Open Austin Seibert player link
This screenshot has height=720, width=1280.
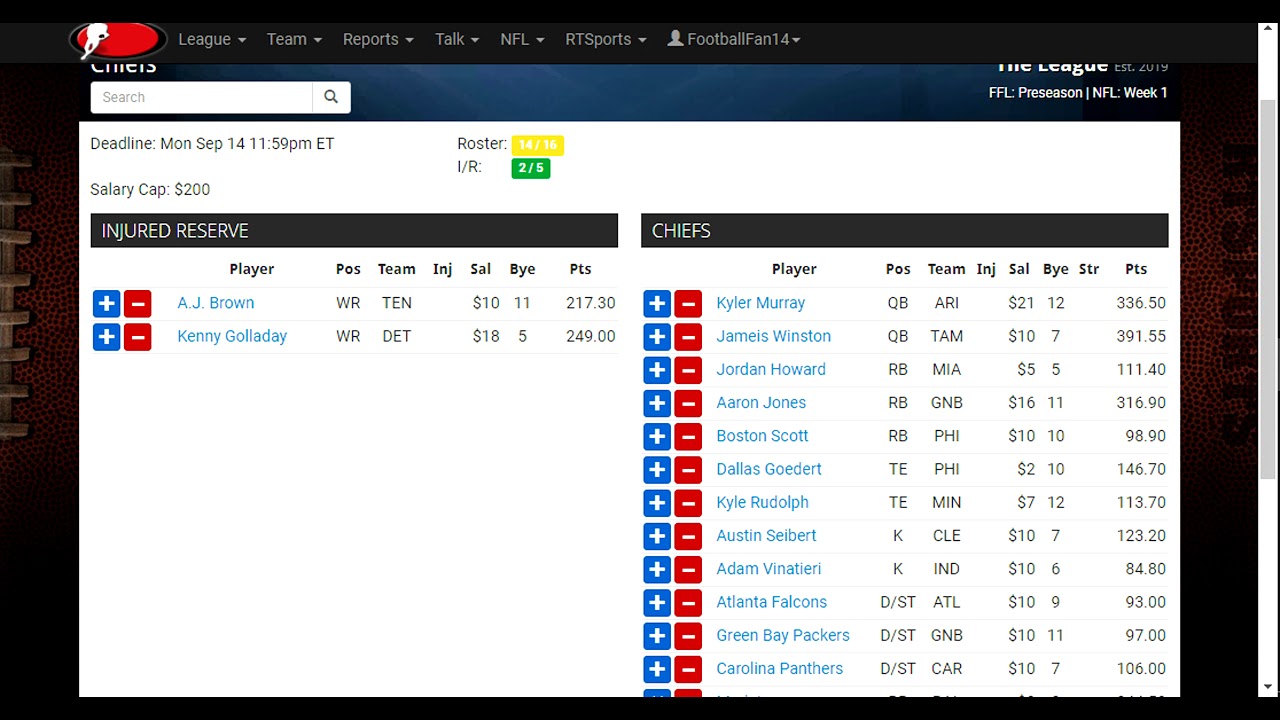766,535
